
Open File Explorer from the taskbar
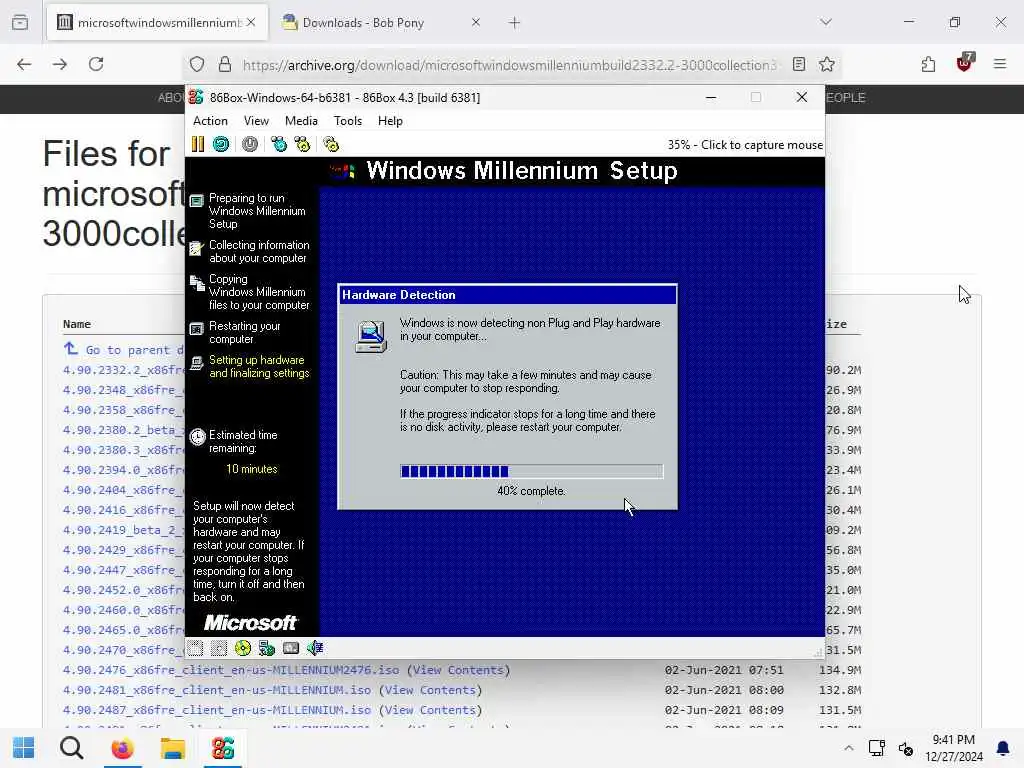173,748
